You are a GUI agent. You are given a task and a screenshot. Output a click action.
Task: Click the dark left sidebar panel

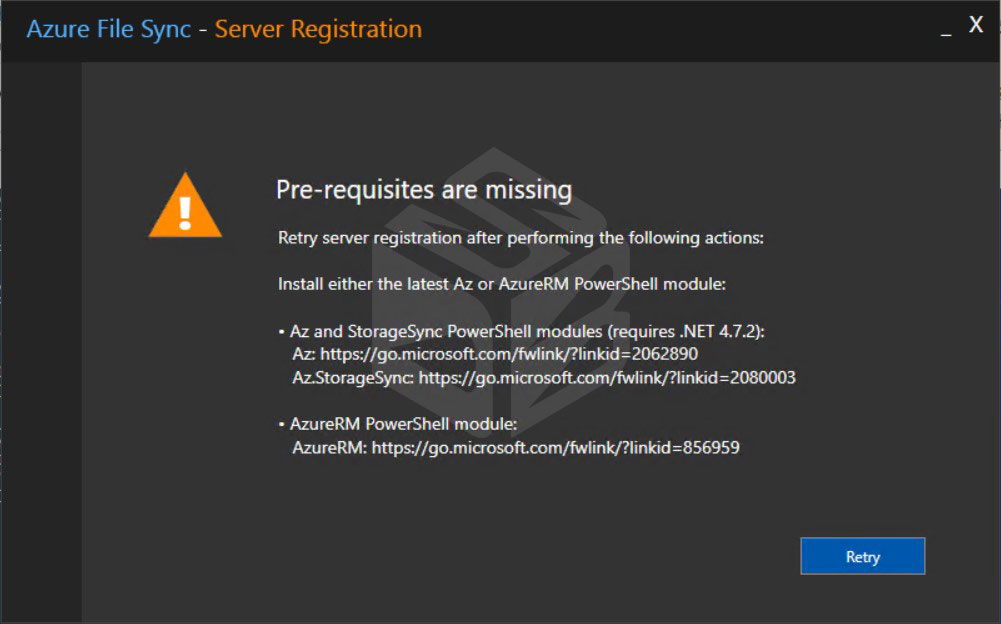pyautogui.click(x=41, y=342)
